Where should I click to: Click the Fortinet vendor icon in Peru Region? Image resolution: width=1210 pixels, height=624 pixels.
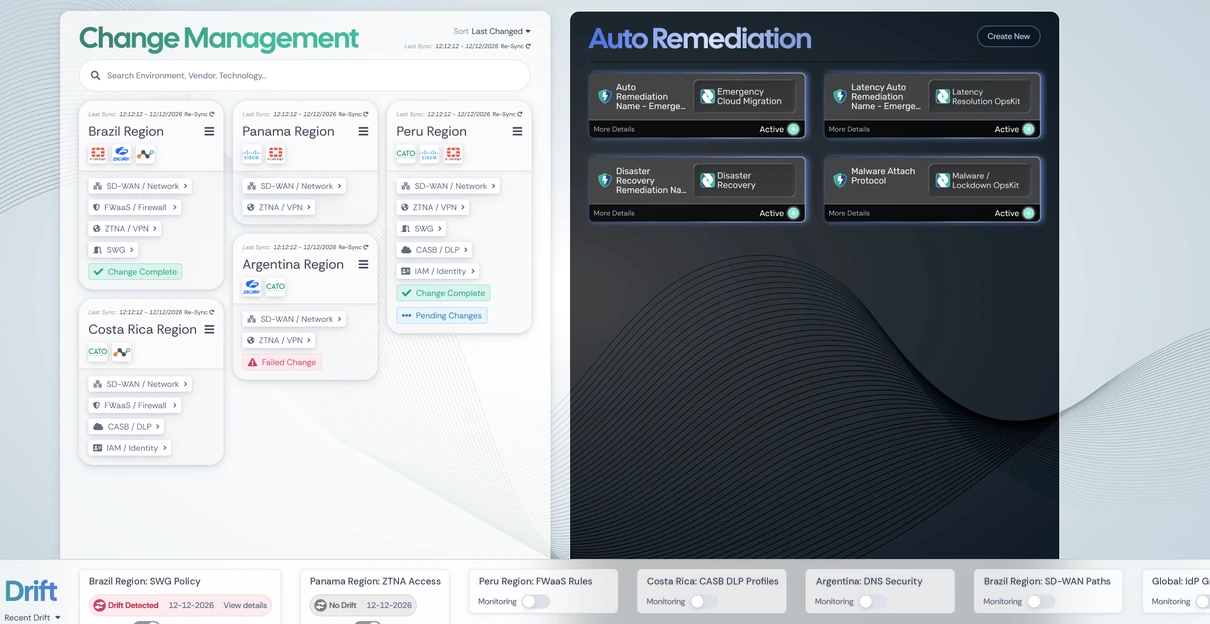pyautogui.click(x=453, y=154)
